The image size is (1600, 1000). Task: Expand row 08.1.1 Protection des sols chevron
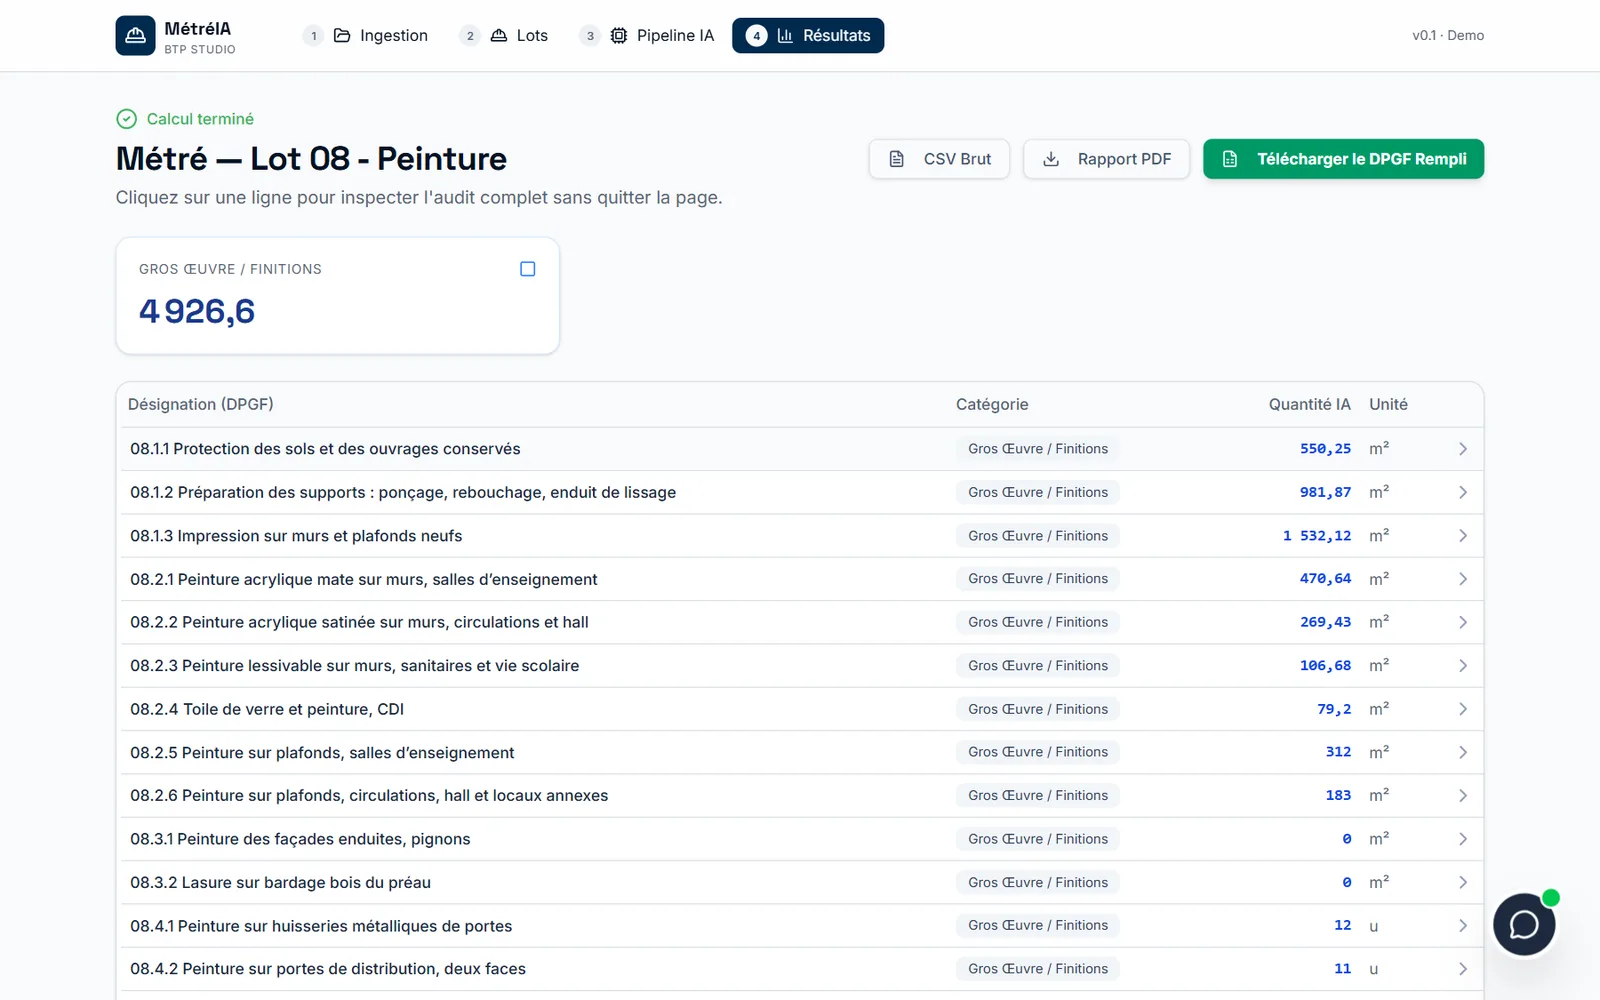click(1463, 449)
